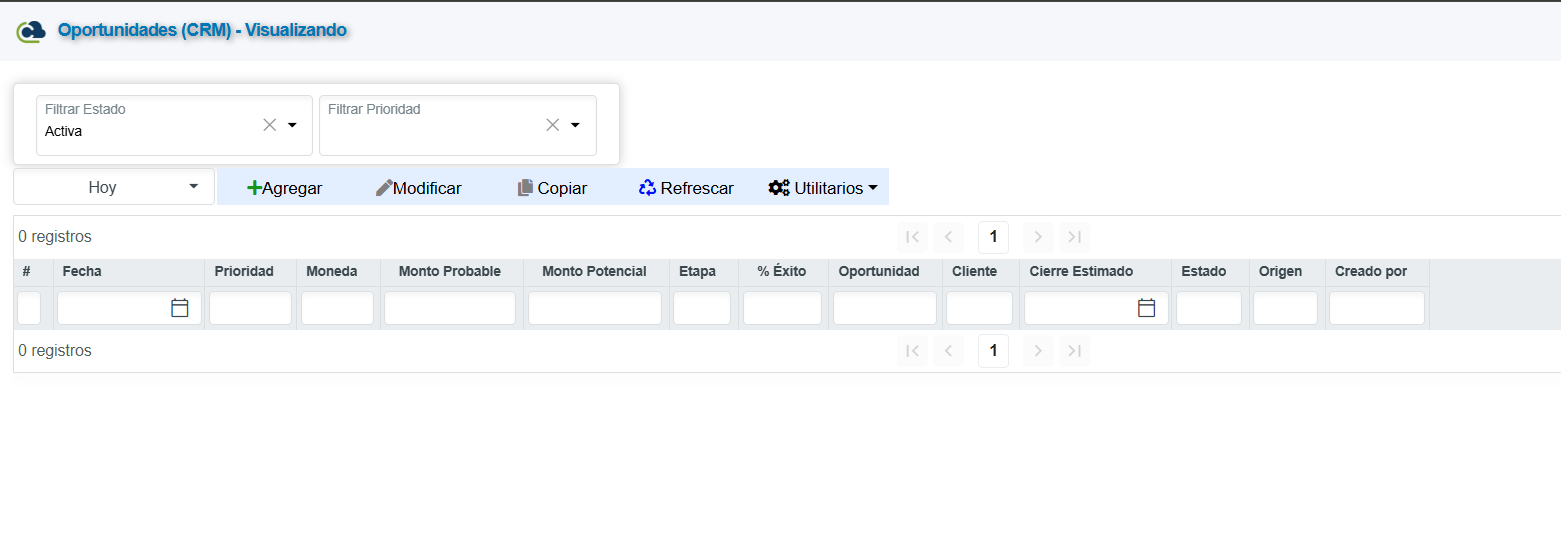Open calendar picker in Fecha filter
The height and width of the screenshot is (541, 1561).
(x=180, y=308)
